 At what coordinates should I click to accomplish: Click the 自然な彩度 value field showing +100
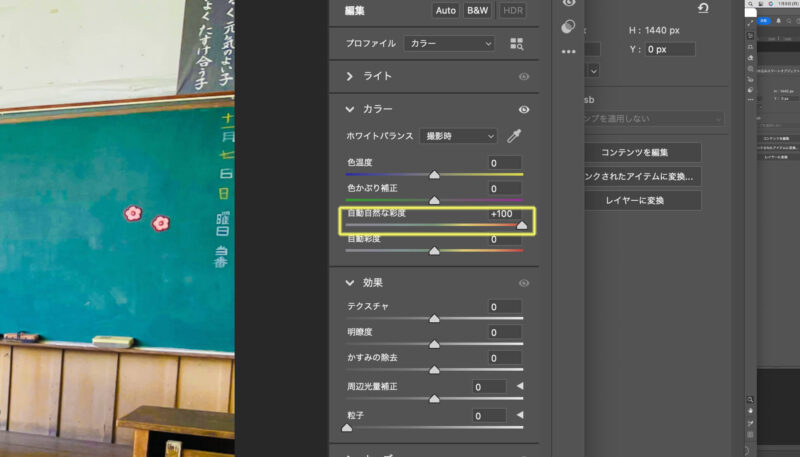click(505, 214)
